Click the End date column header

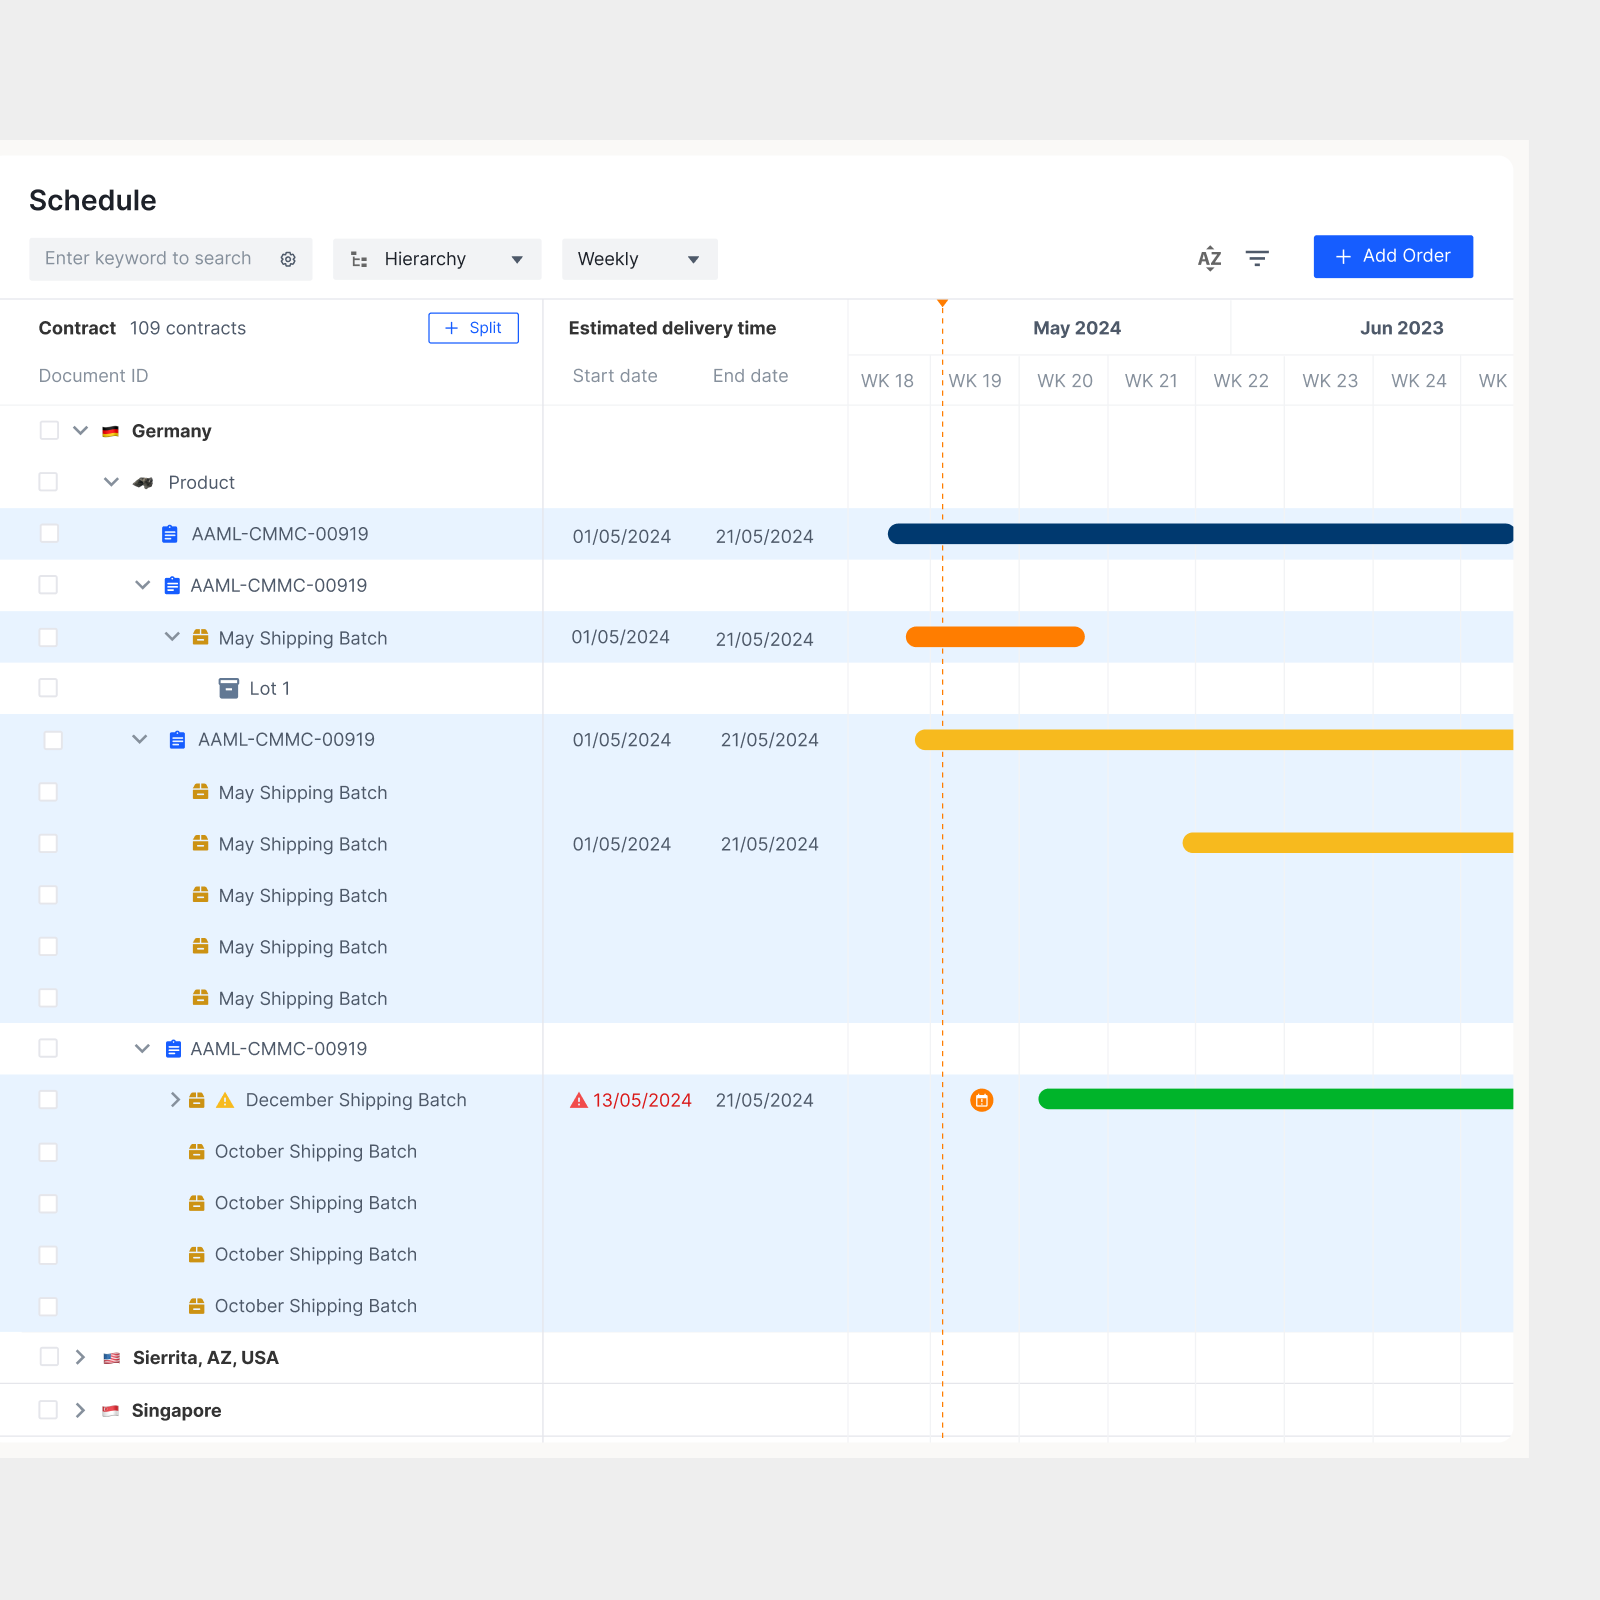(x=750, y=375)
